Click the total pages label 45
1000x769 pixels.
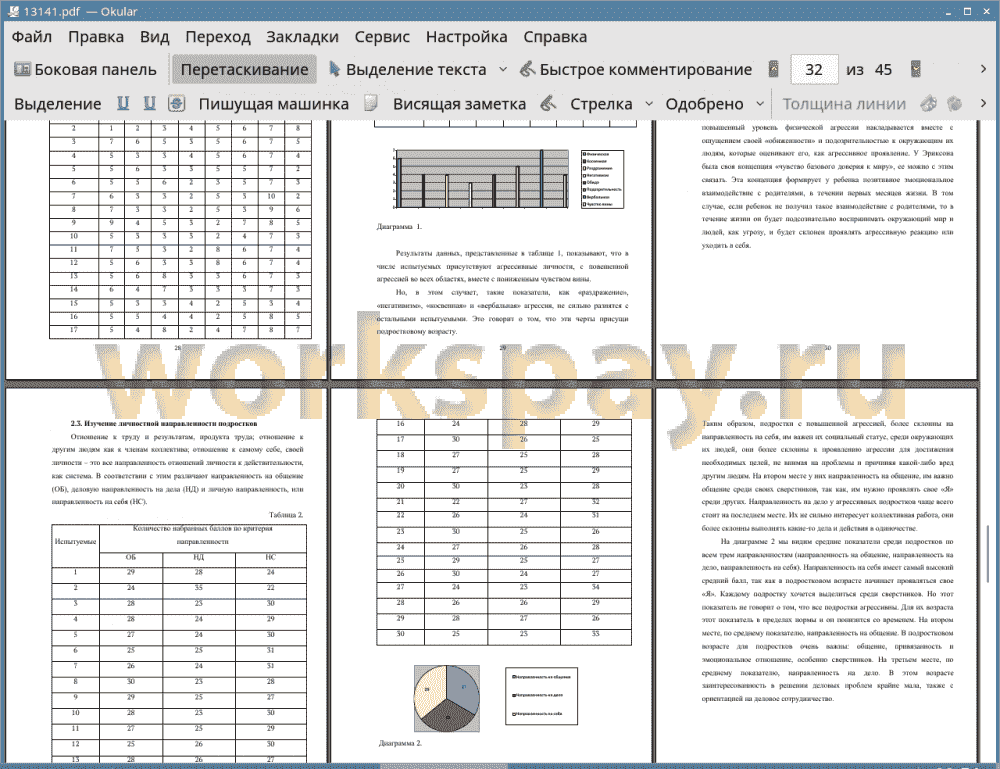[883, 70]
